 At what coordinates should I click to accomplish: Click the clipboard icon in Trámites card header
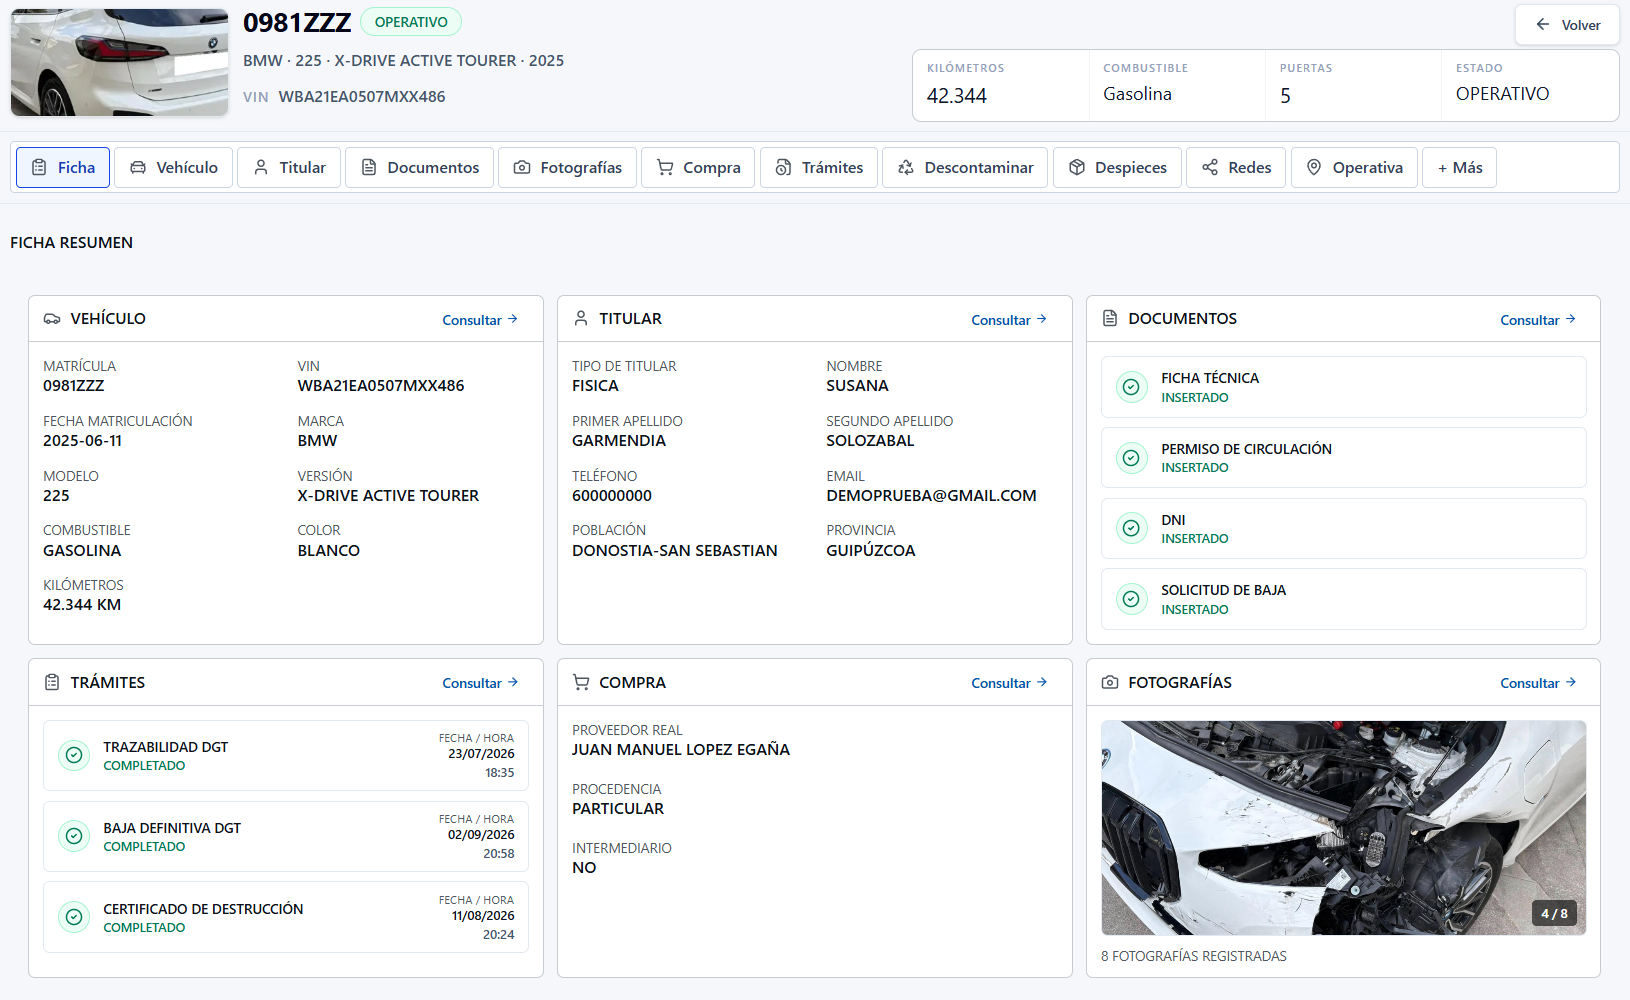point(52,682)
